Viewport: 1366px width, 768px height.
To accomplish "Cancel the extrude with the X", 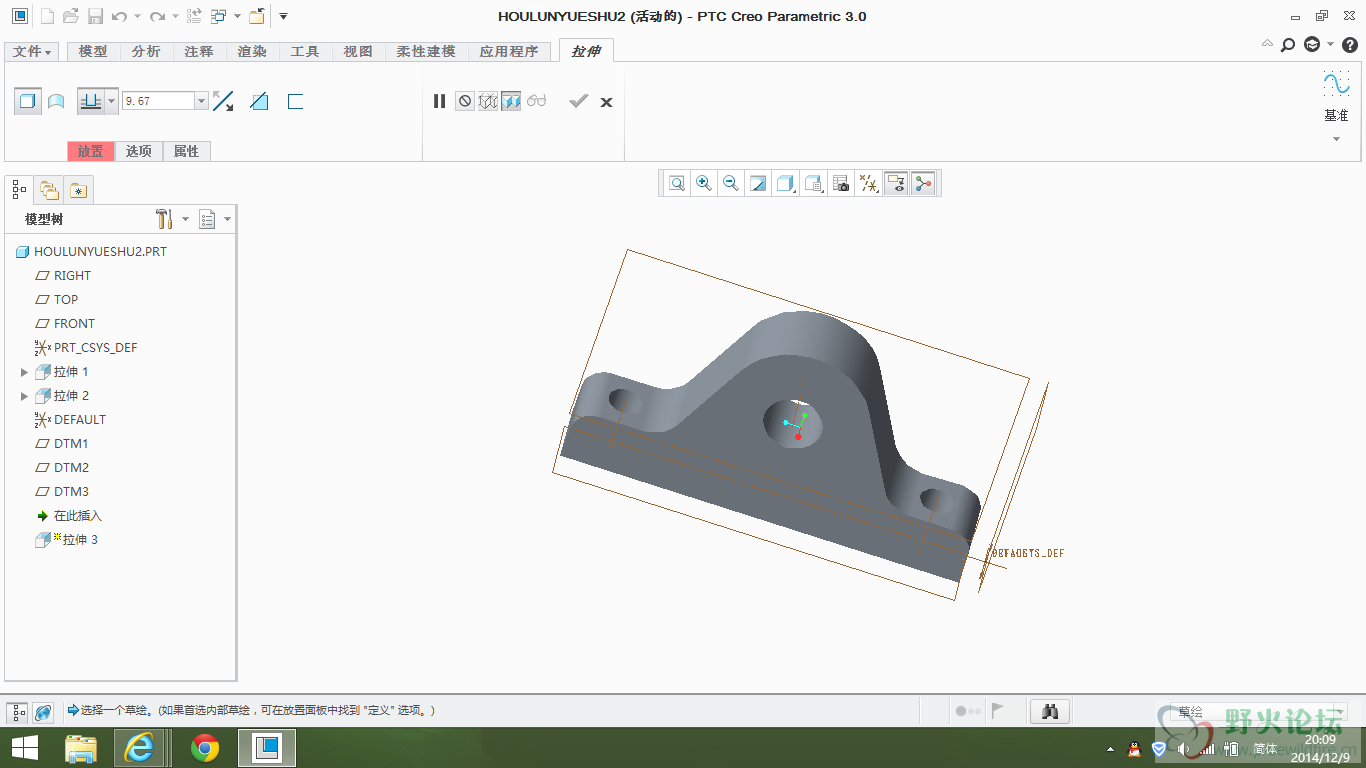I will click(606, 102).
